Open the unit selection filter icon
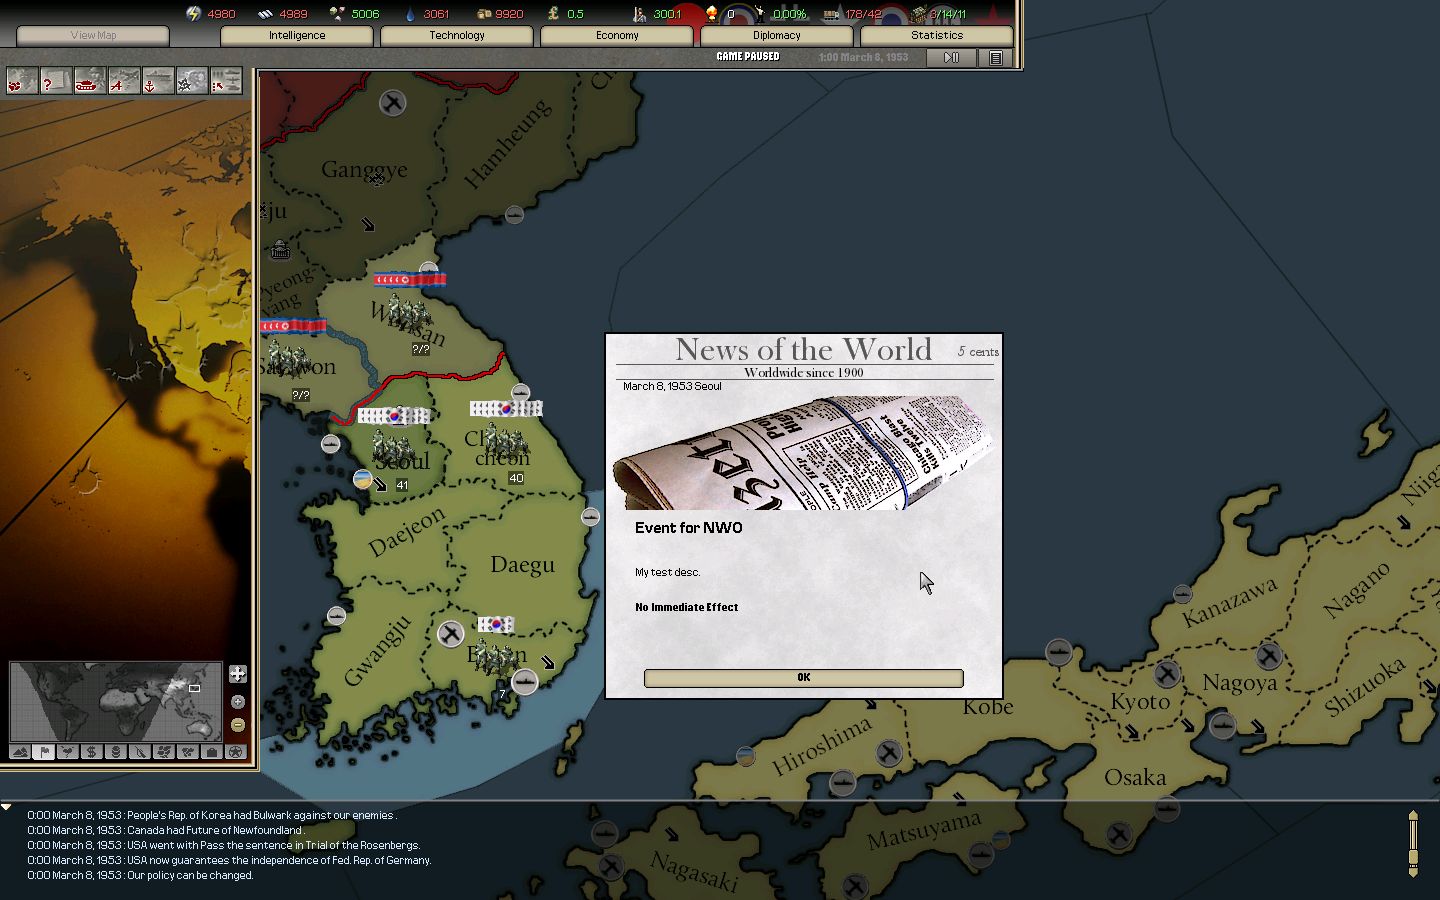 tap(226, 81)
